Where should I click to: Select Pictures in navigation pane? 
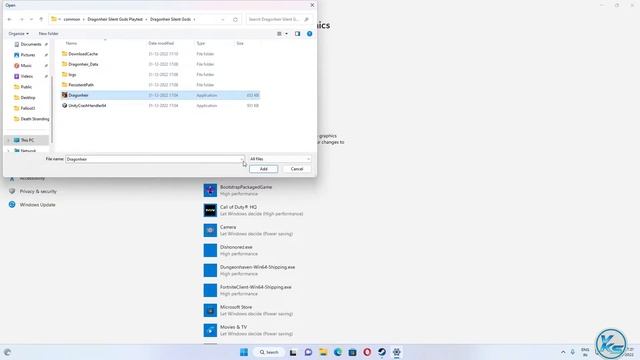29,55
